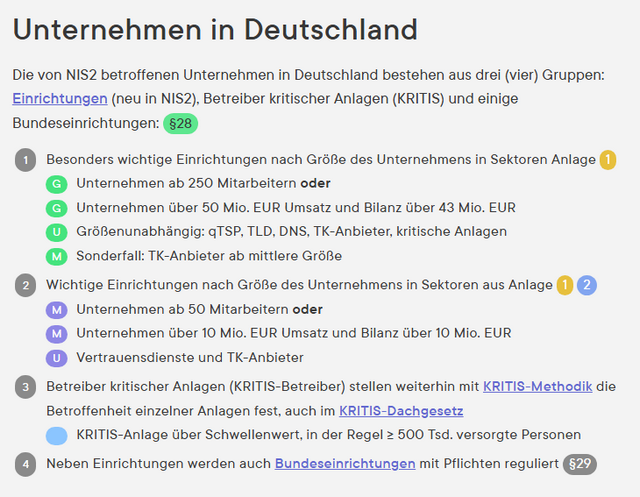The height and width of the screenshot is (497, 640).
Task: Click light blue badge beside 'KRITIS-Anlage über Schwellenwert'
Action: [57, 435]
